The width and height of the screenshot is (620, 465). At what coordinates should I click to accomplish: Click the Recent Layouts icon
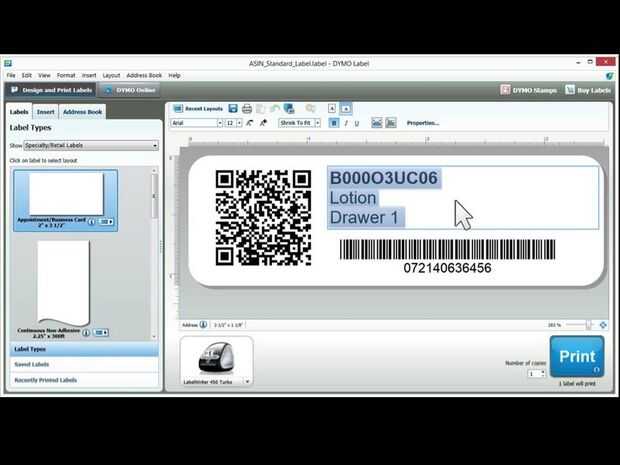178,109
